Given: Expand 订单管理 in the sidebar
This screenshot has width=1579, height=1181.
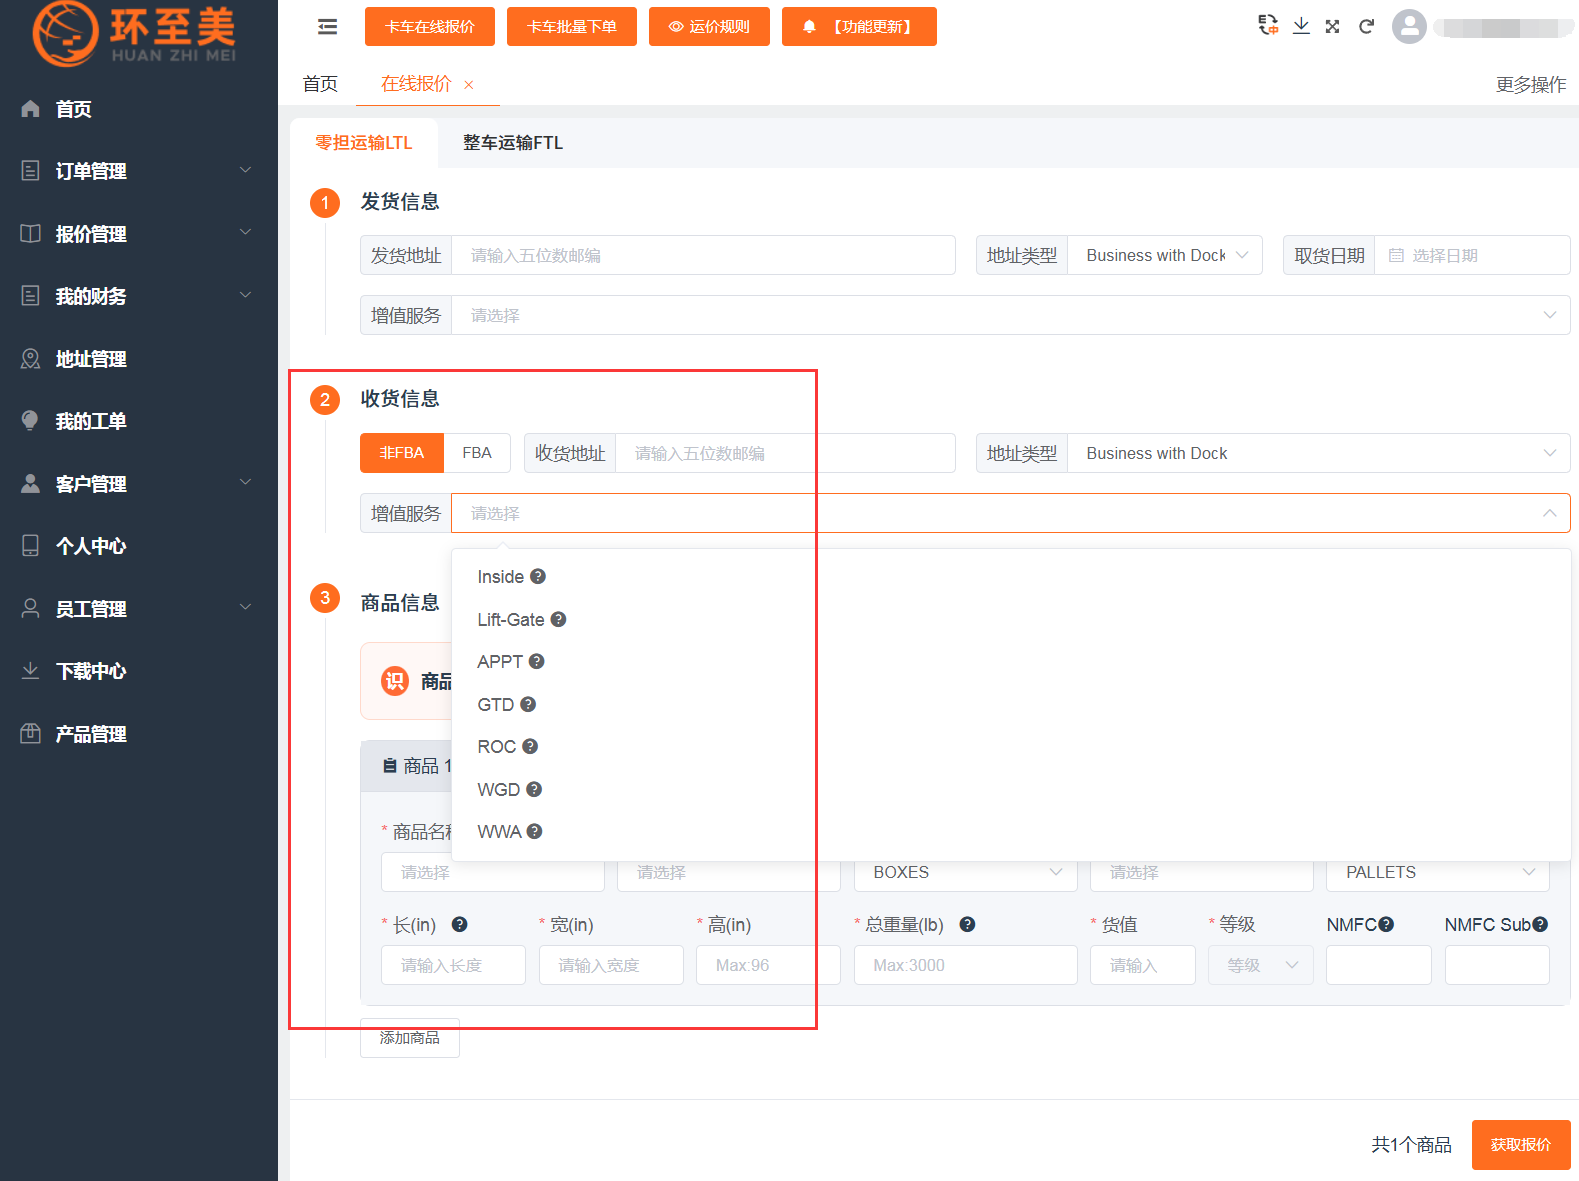Looking at the screenshot, I should (x=139, y=171).
